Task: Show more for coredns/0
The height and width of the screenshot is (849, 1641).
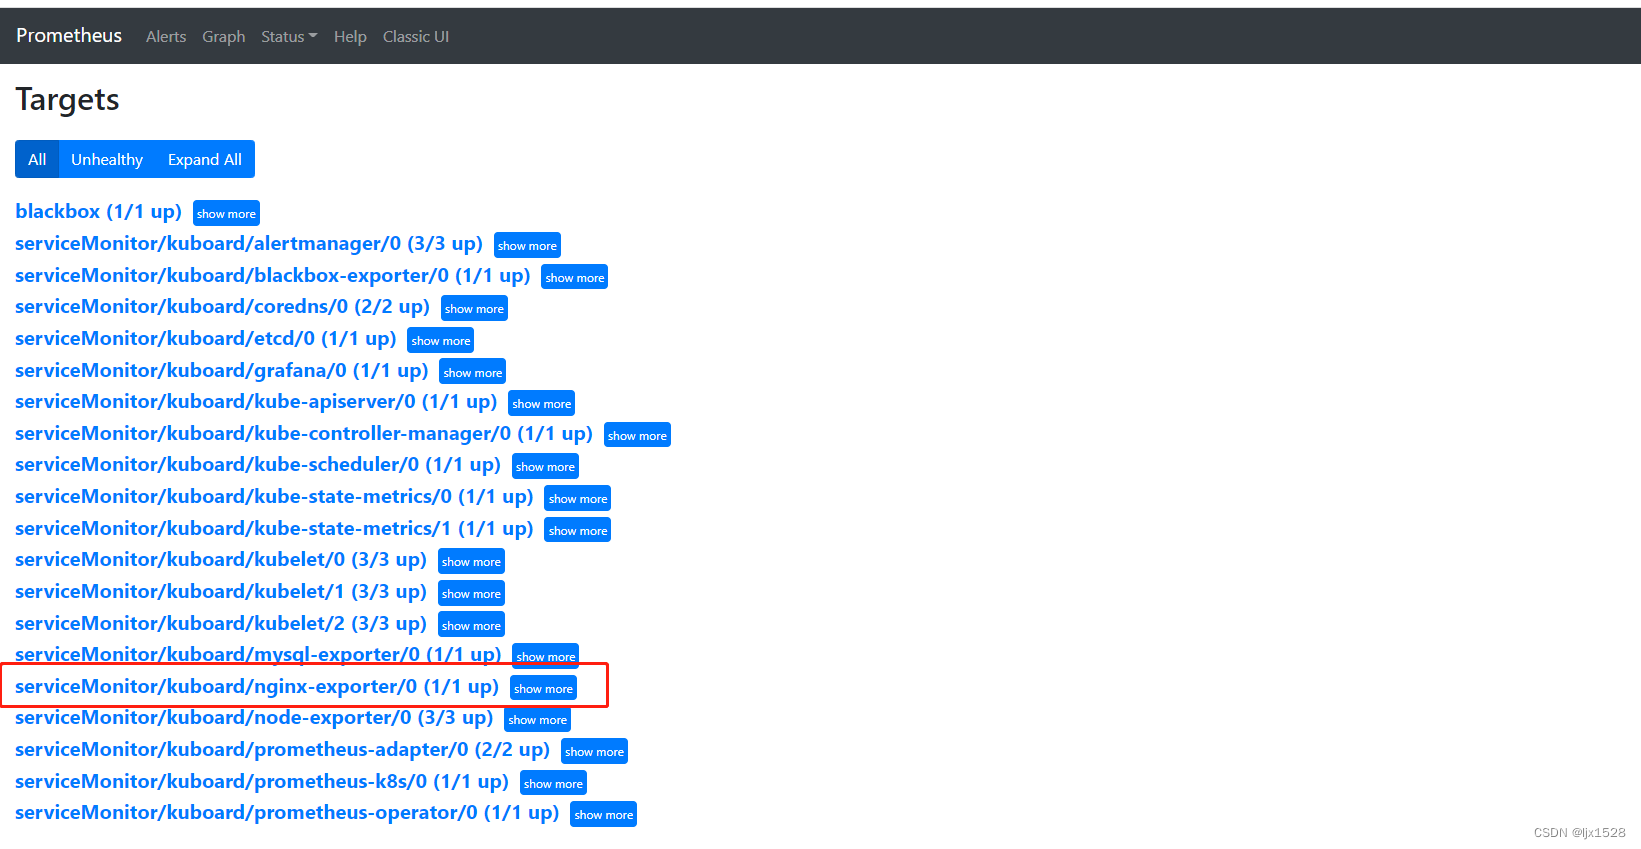Action: (474, 308)
